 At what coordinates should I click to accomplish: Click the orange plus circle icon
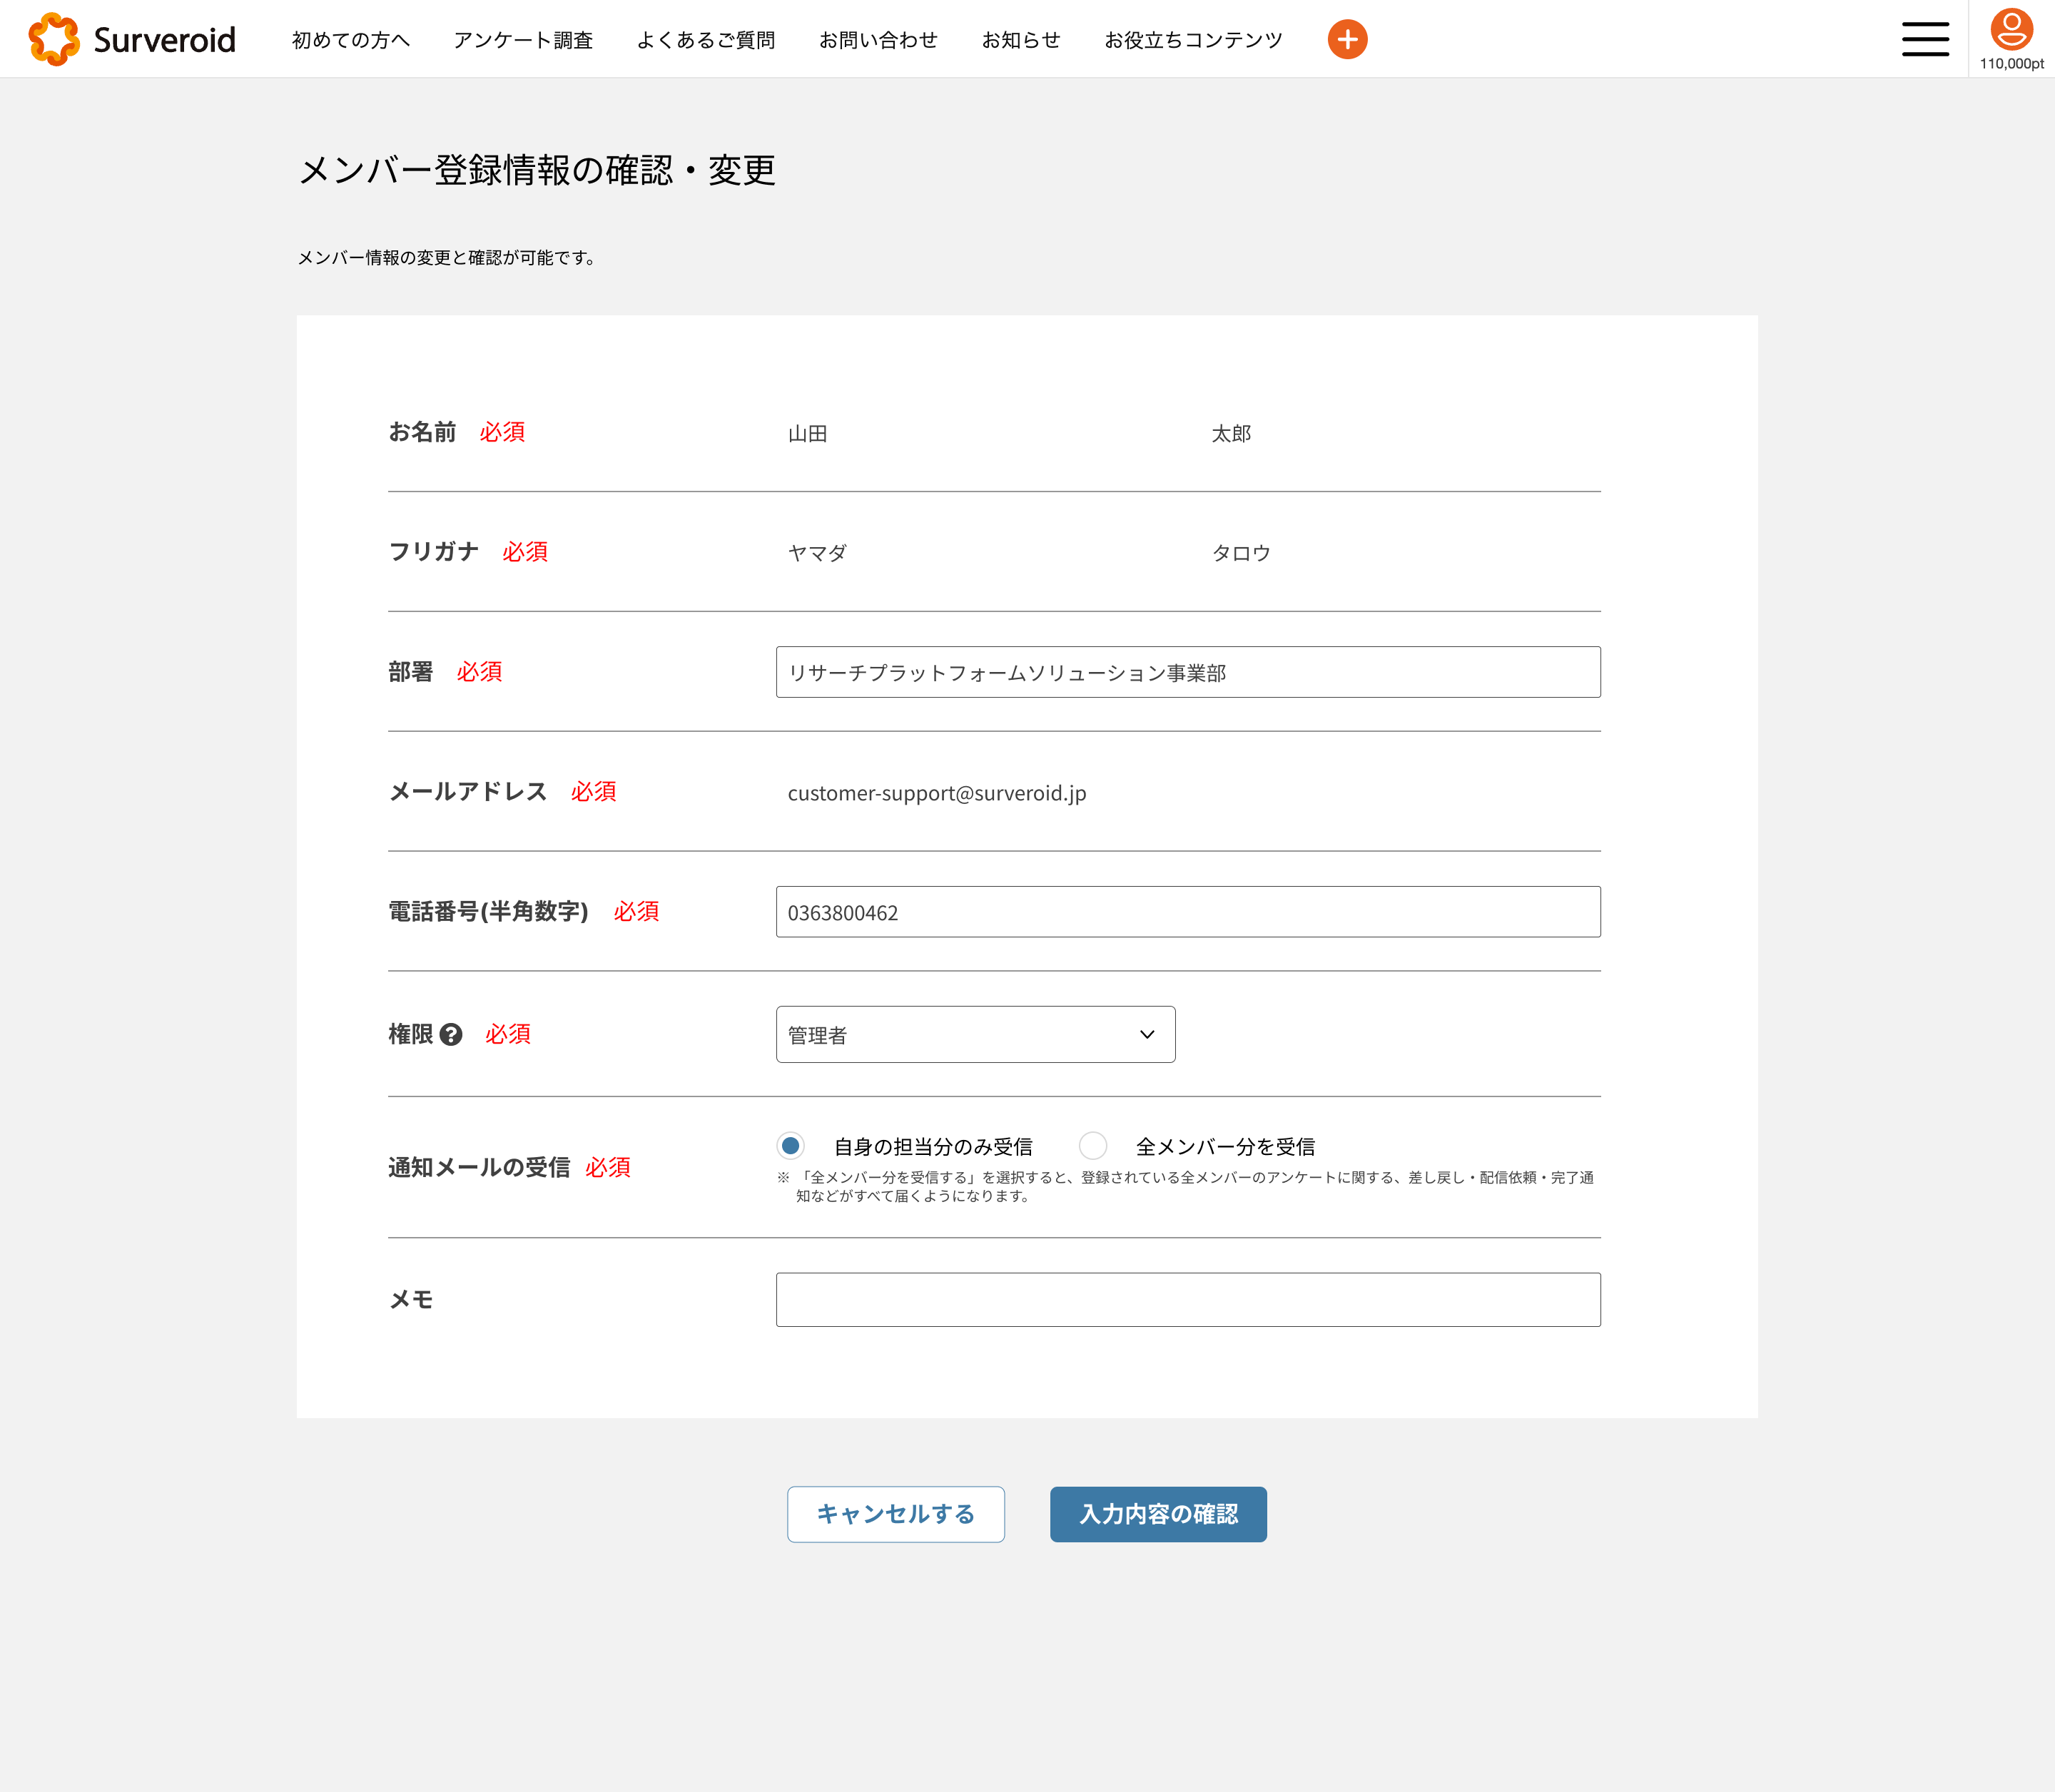click(x=1347, y=39)
